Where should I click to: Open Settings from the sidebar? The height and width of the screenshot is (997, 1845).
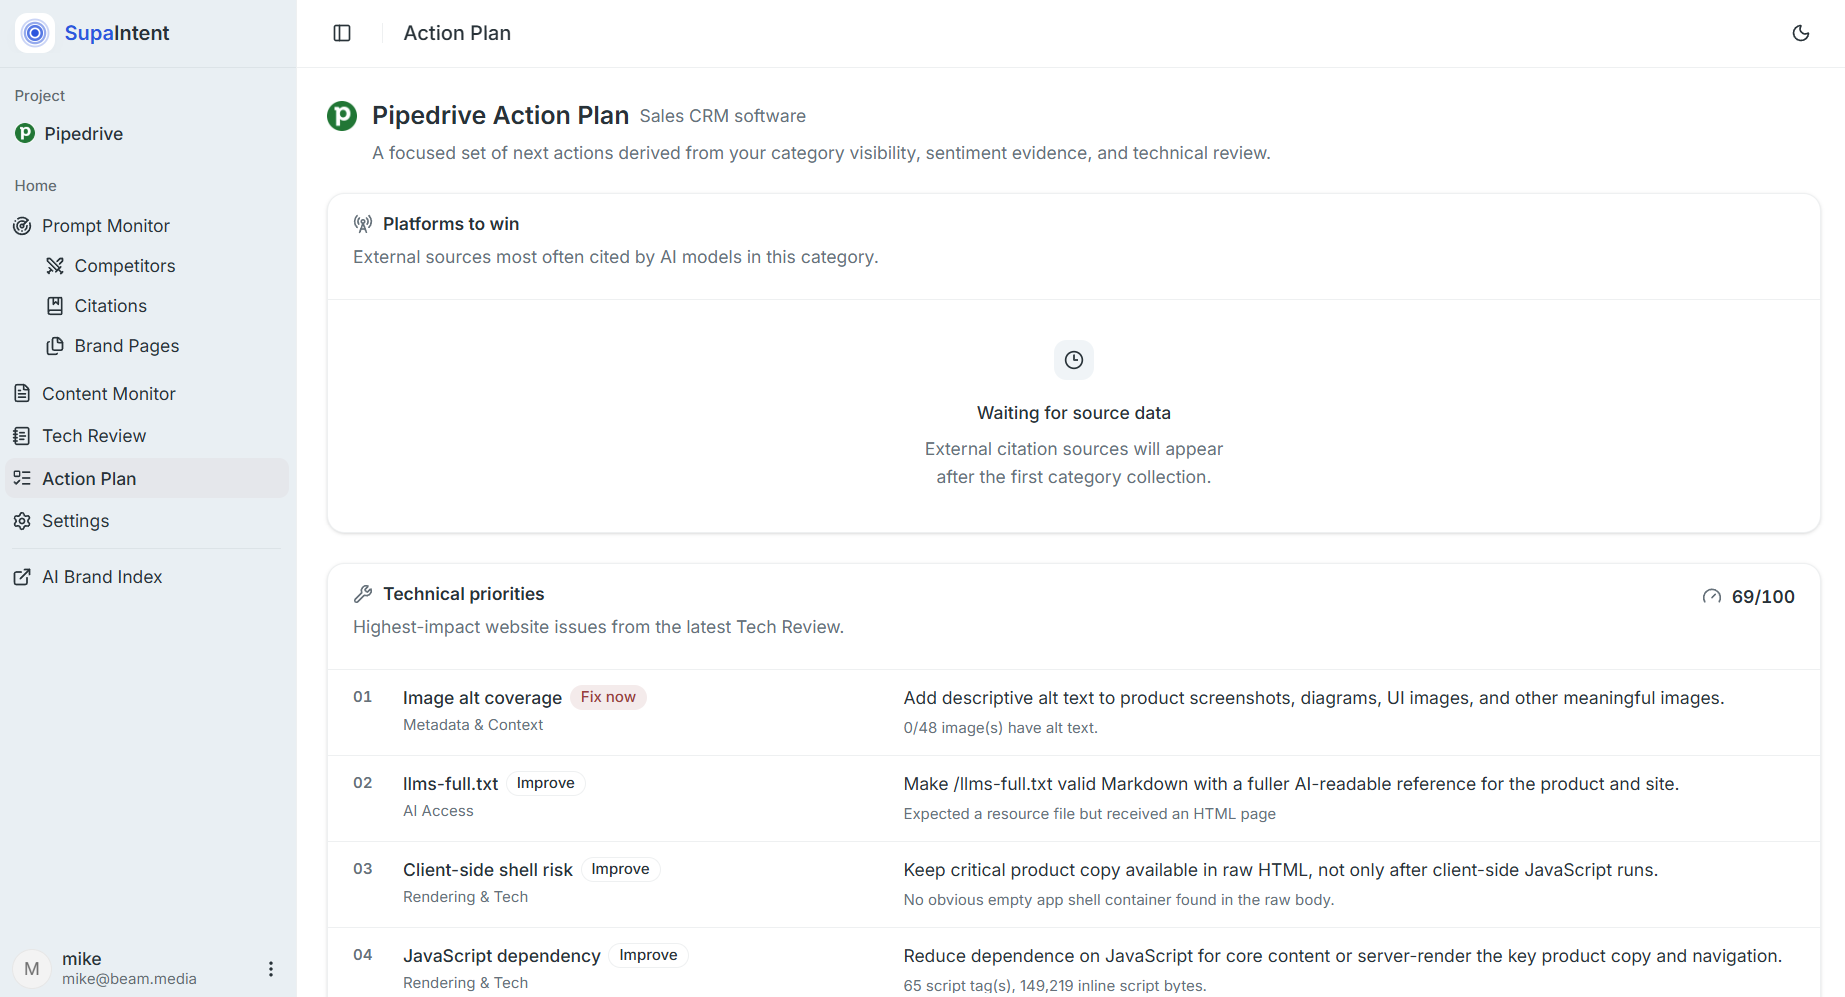pos(76,521)
